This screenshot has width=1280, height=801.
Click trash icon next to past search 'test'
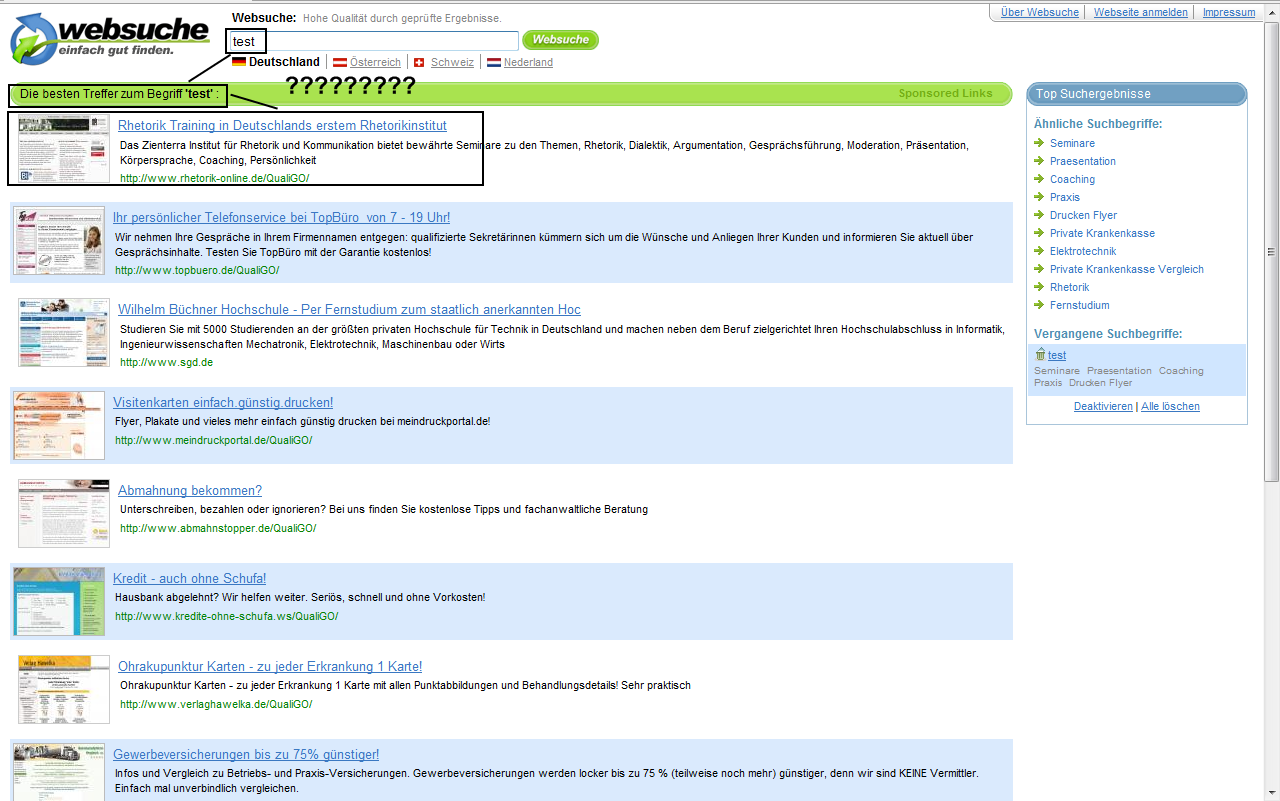pyautogui.click(x=1040, y=355)
